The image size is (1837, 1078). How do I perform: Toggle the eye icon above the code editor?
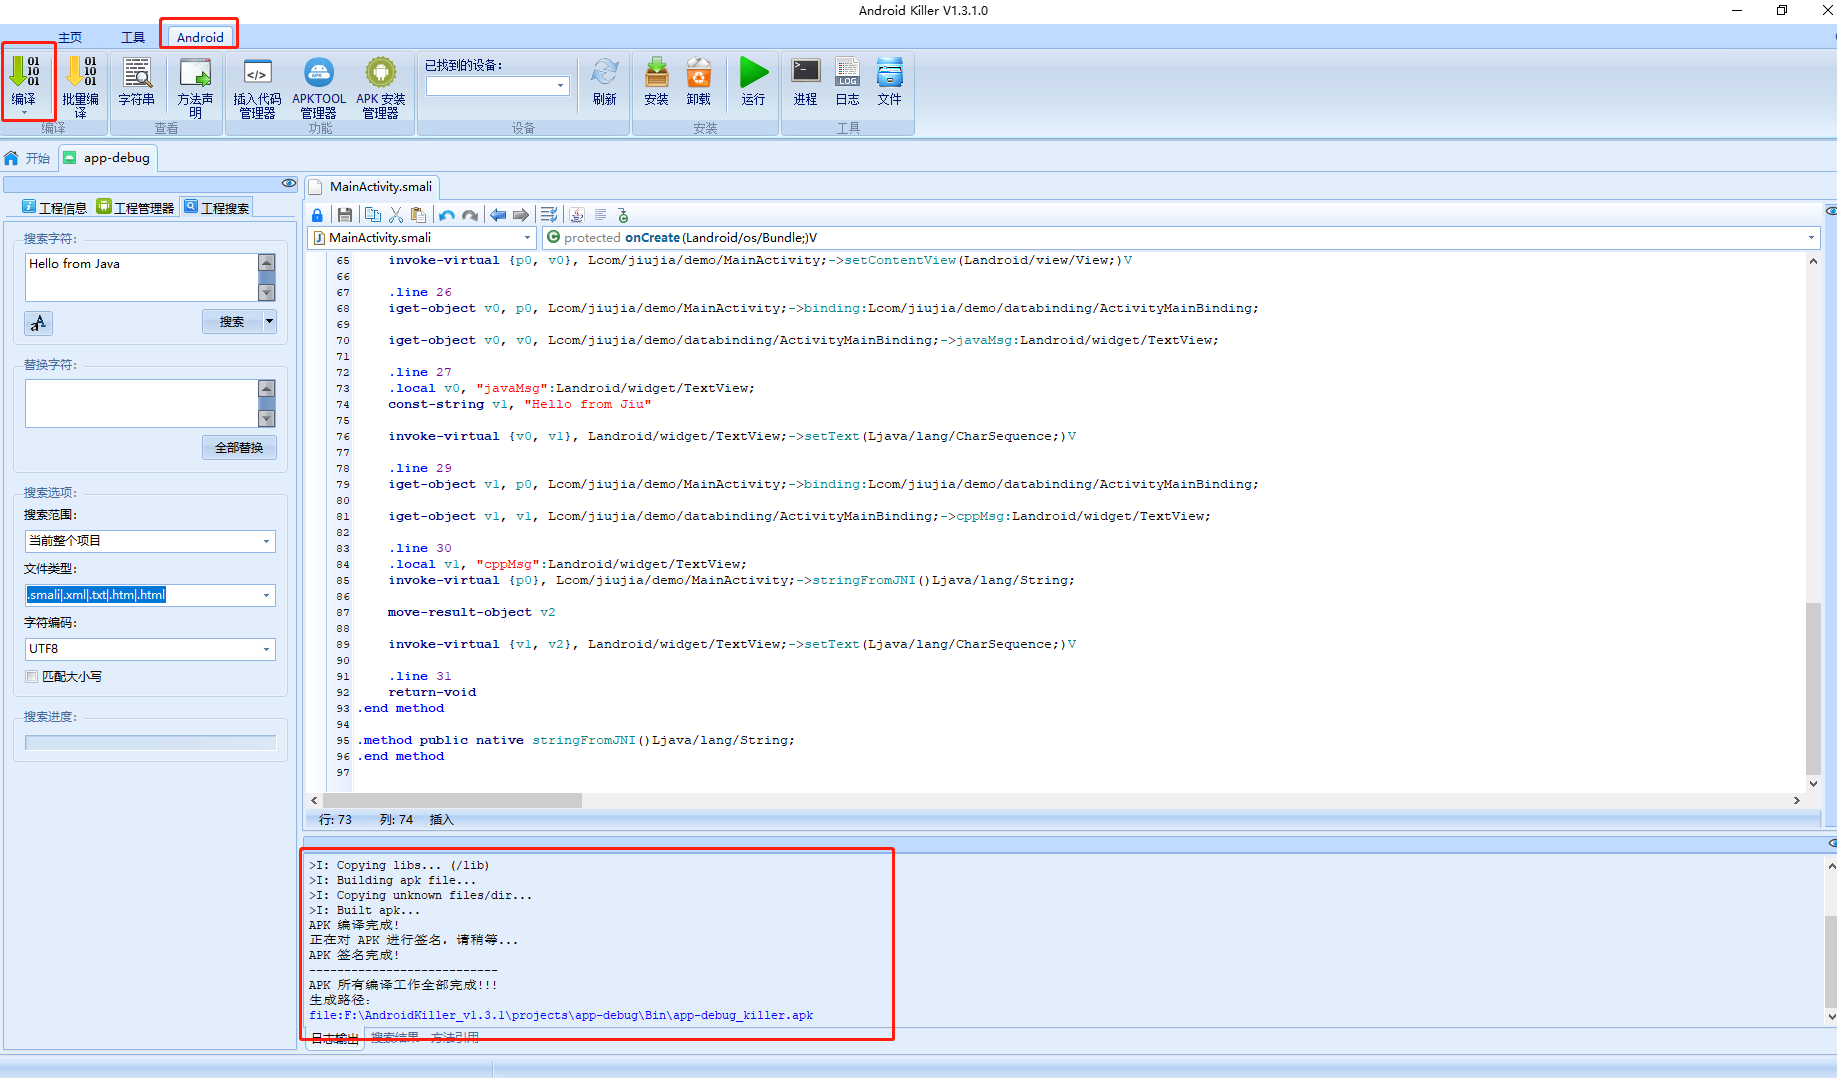click(1831, 211)
